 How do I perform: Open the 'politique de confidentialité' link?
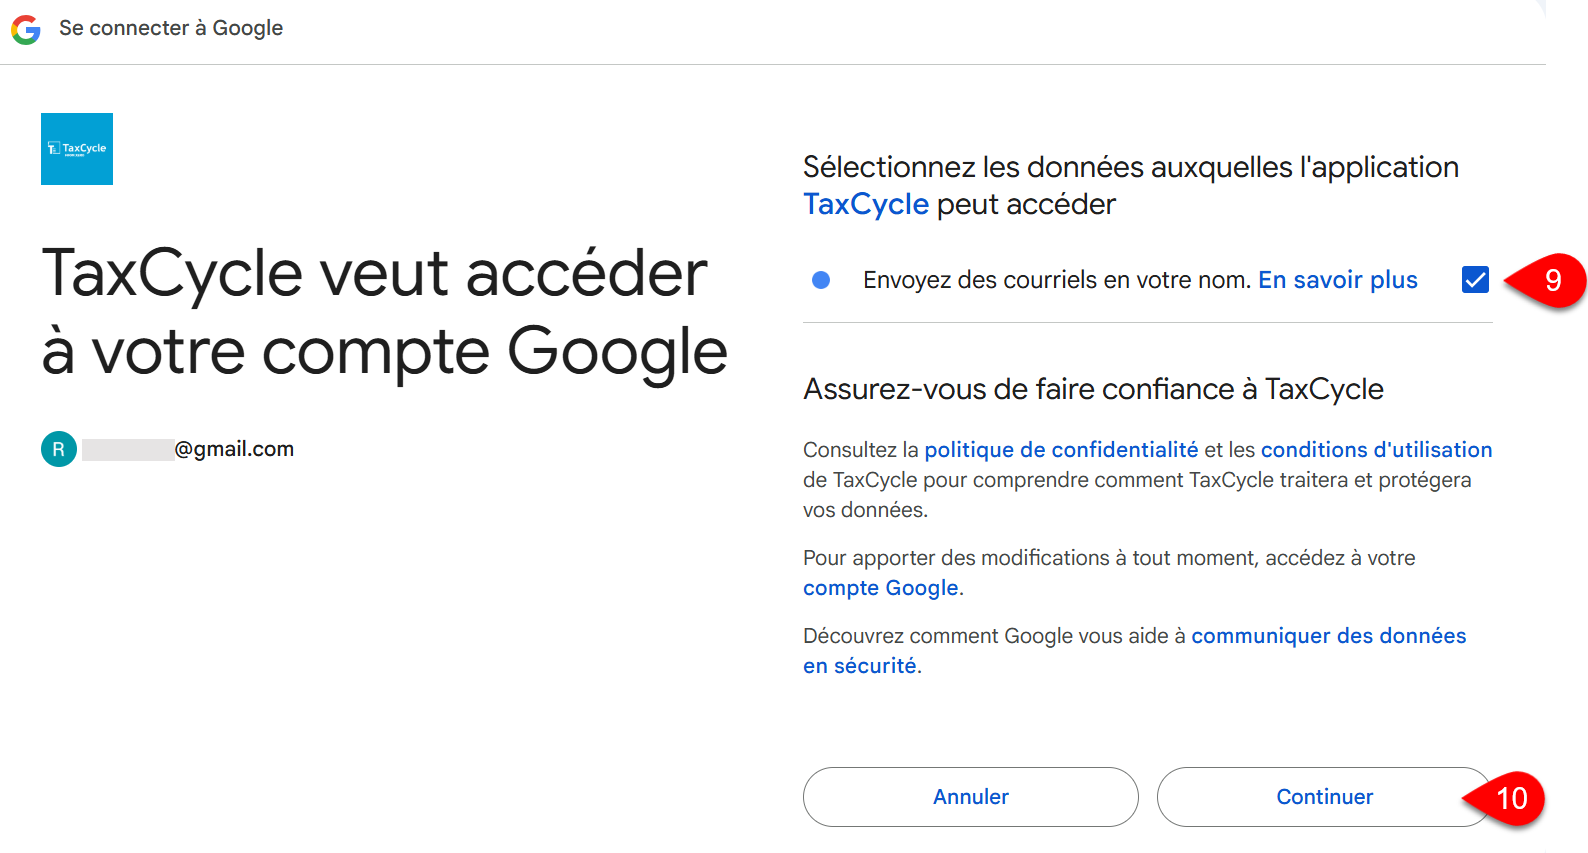point(1061,449)
